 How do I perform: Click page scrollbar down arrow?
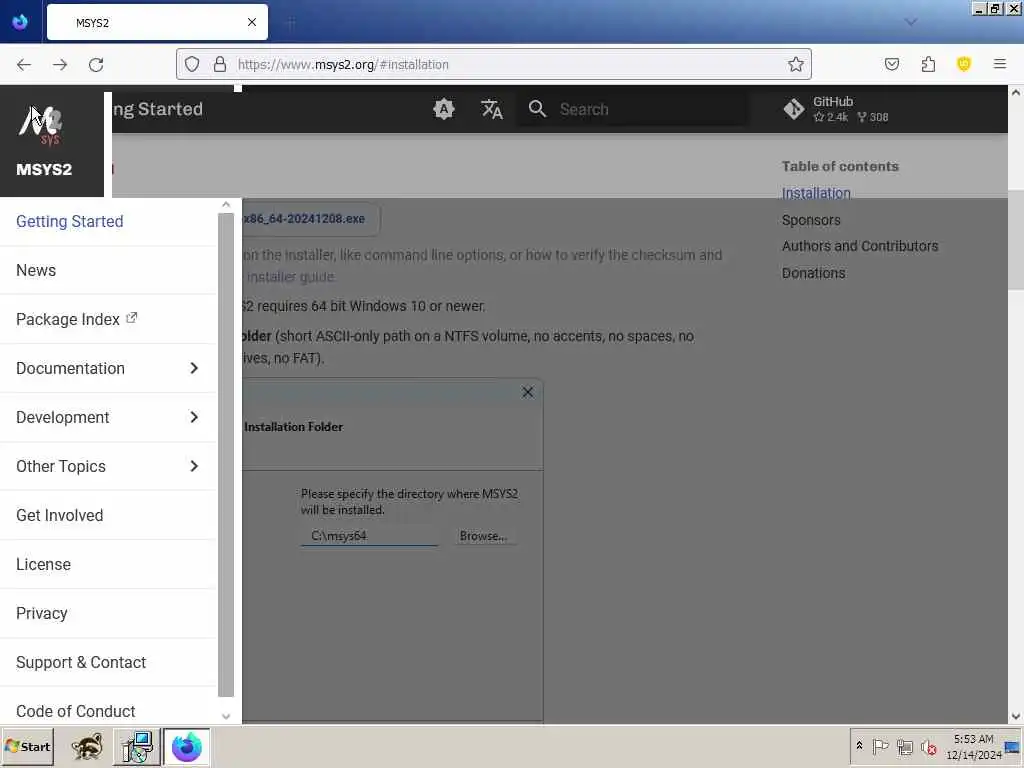tap(1016, 716)
